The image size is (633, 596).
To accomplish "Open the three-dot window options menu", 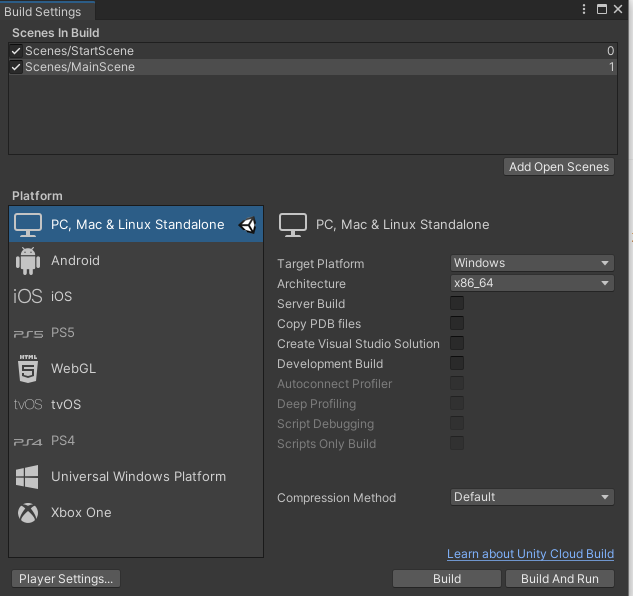I will click(x=584, y=9).
